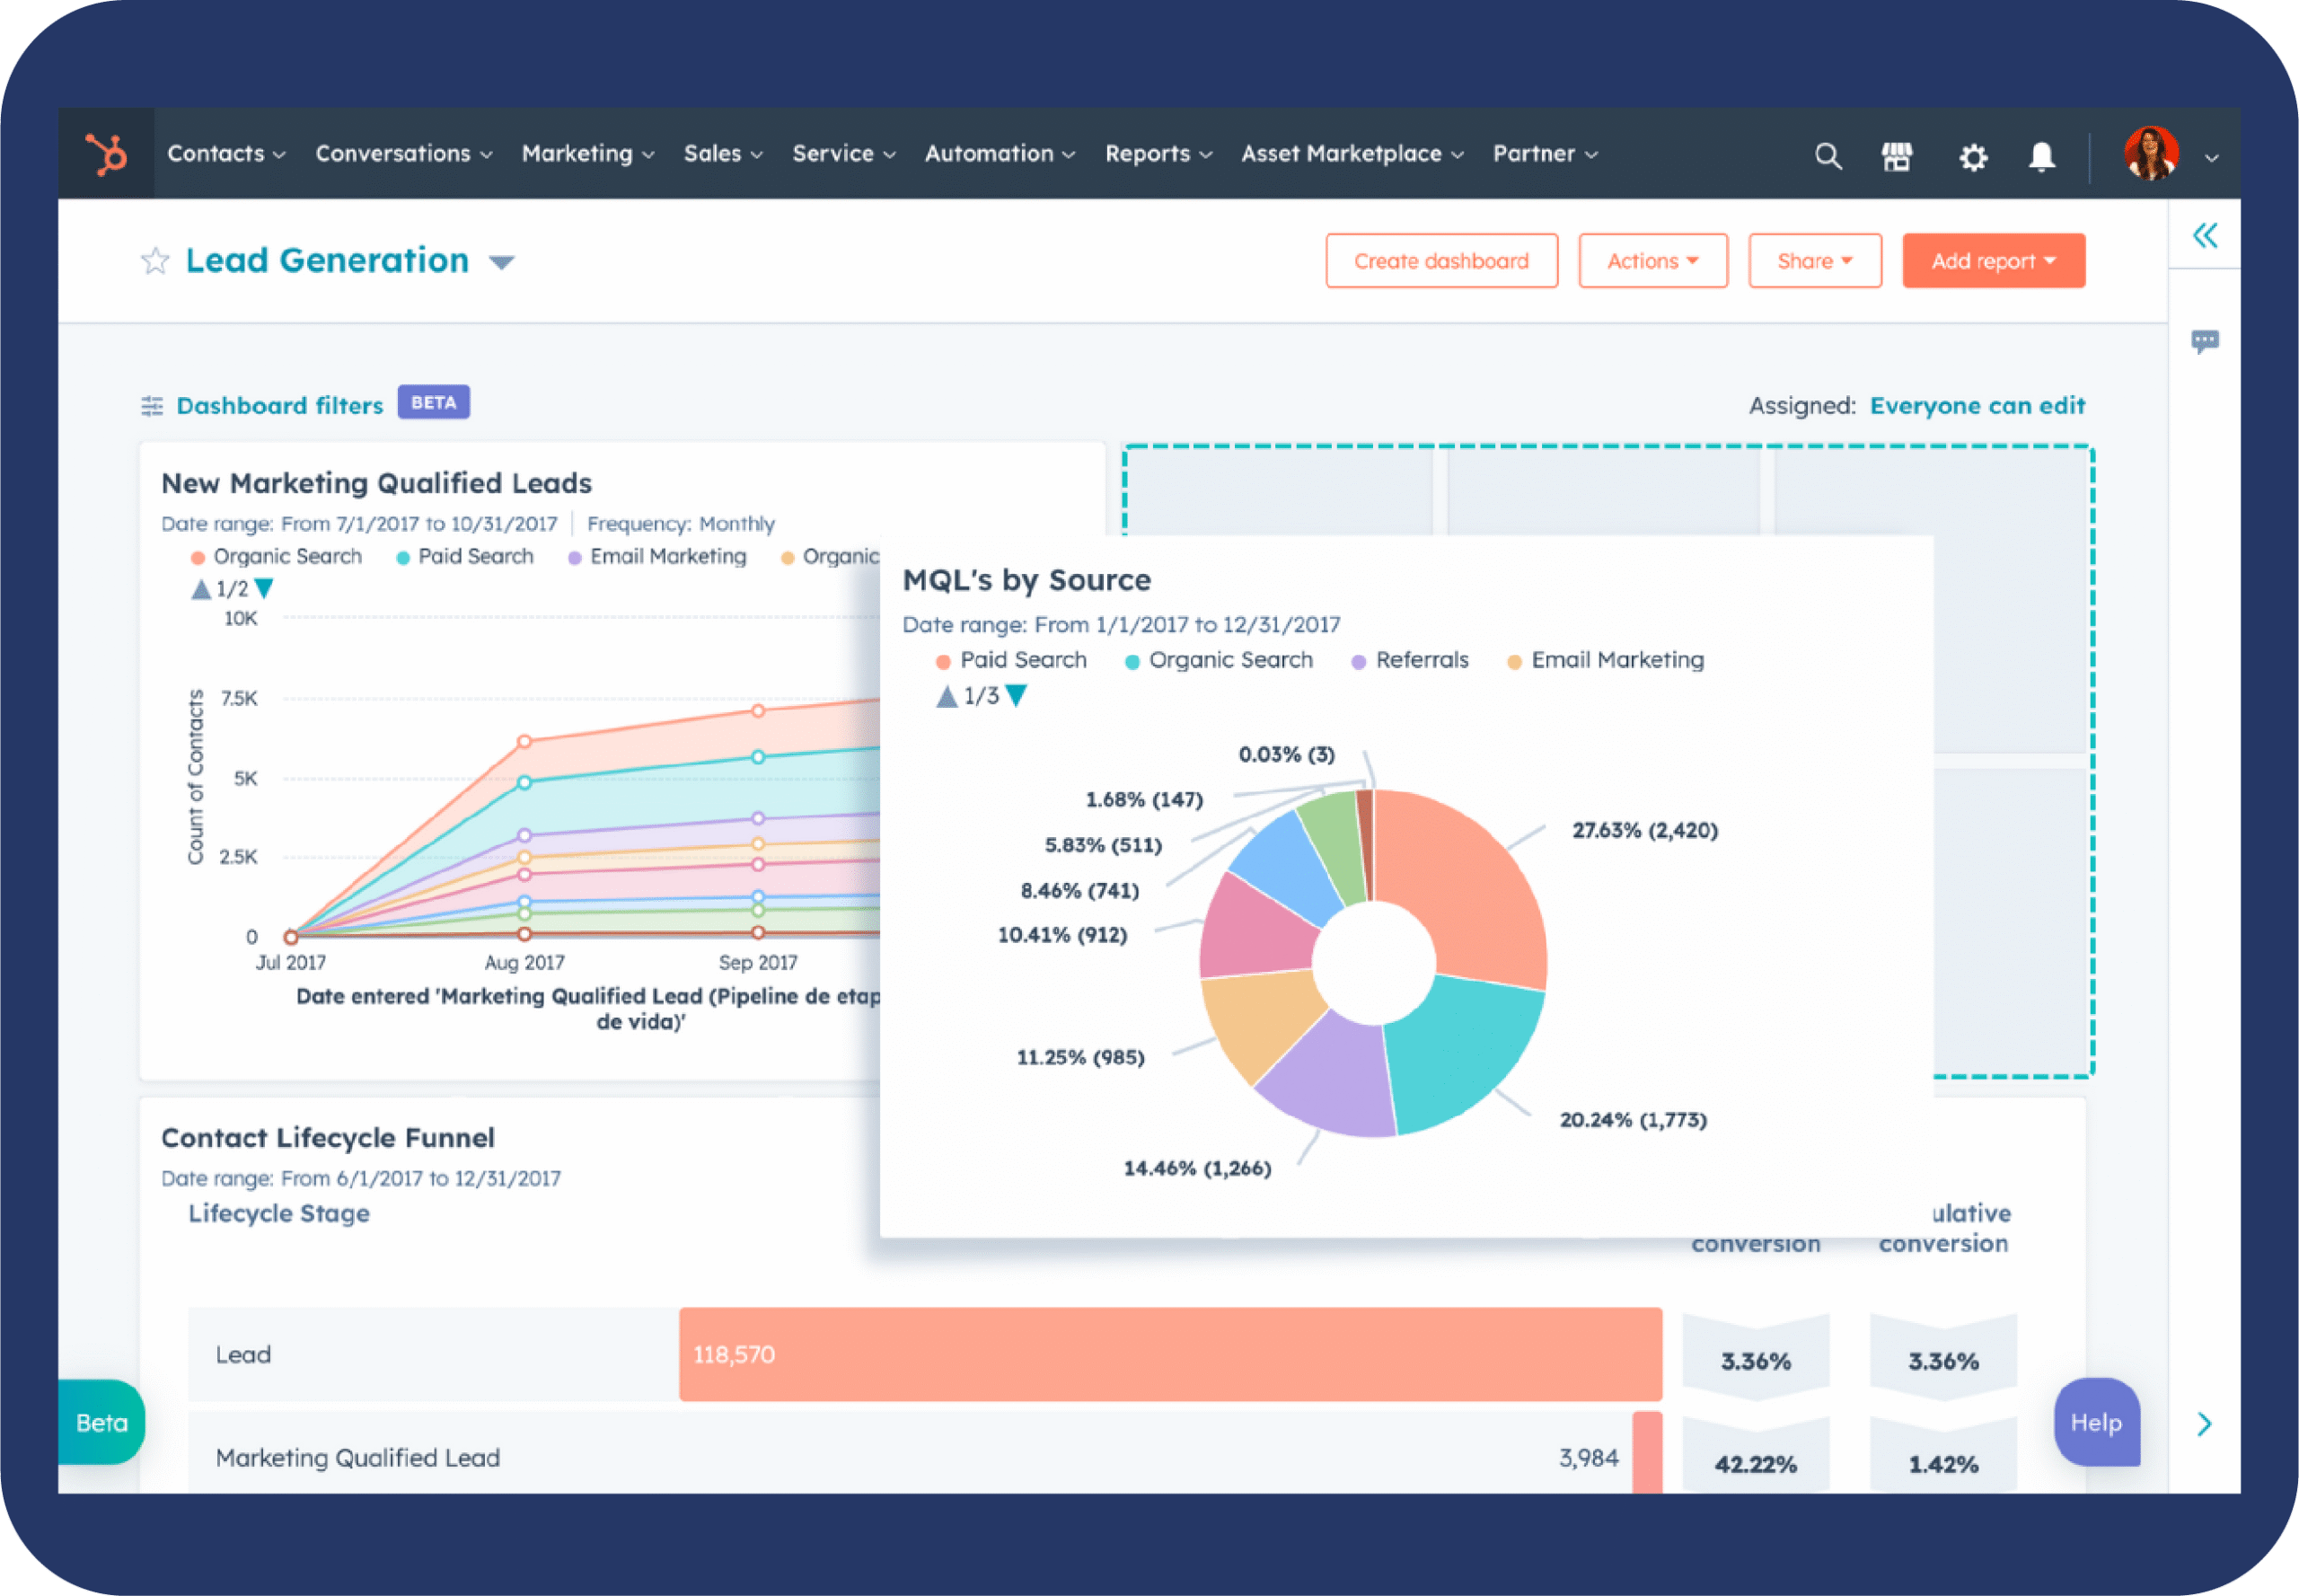This screenshot has height=1596, width=2299.
Task: Open the comments speech bubble icon
Action: (2204, 342)
